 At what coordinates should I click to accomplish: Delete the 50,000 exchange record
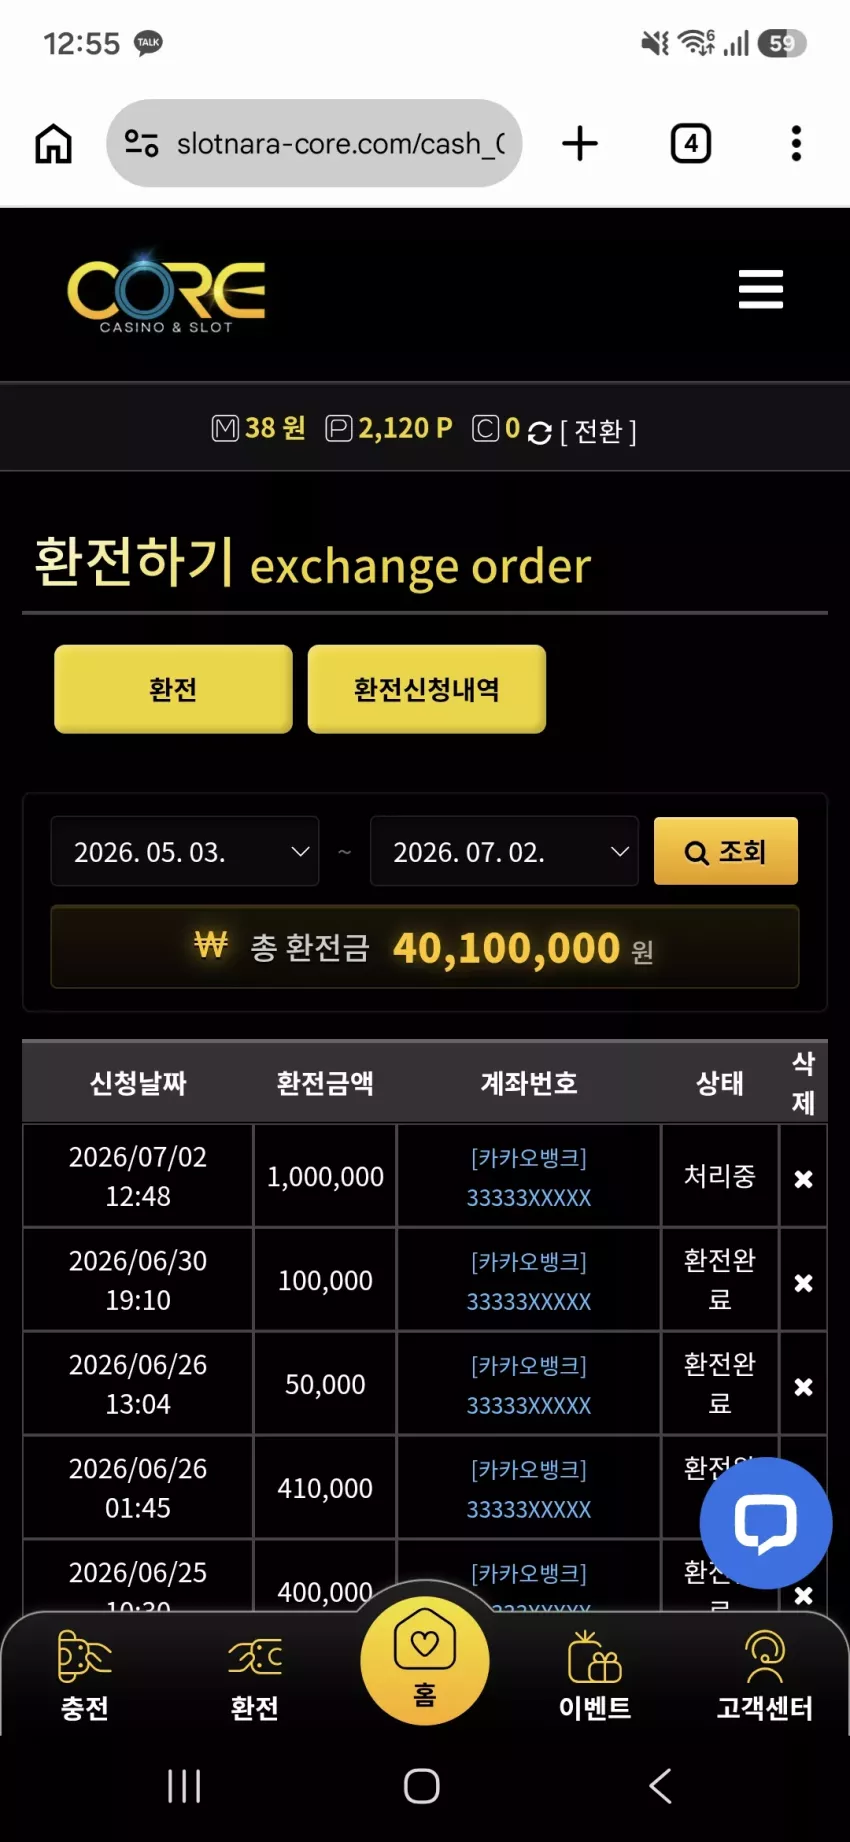803,1387
